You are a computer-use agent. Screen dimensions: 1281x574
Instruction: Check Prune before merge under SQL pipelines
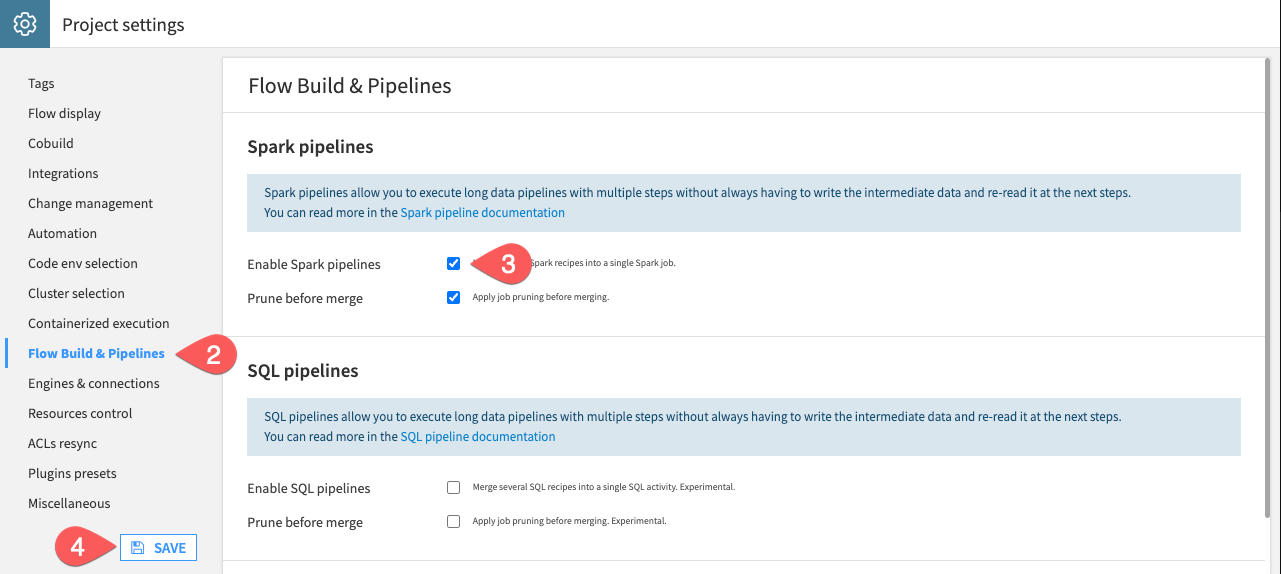454,521
